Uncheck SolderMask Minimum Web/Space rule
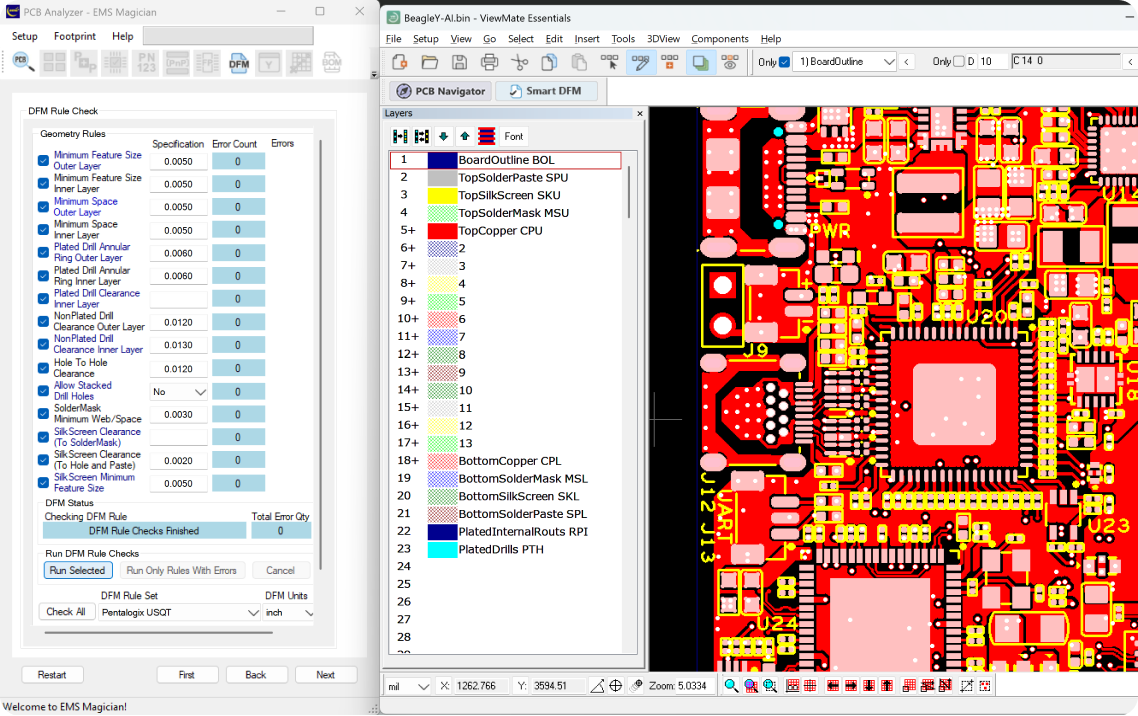The width and height of the screenshot is (1138, 716). pyautogui.click(x=43, y=414)
